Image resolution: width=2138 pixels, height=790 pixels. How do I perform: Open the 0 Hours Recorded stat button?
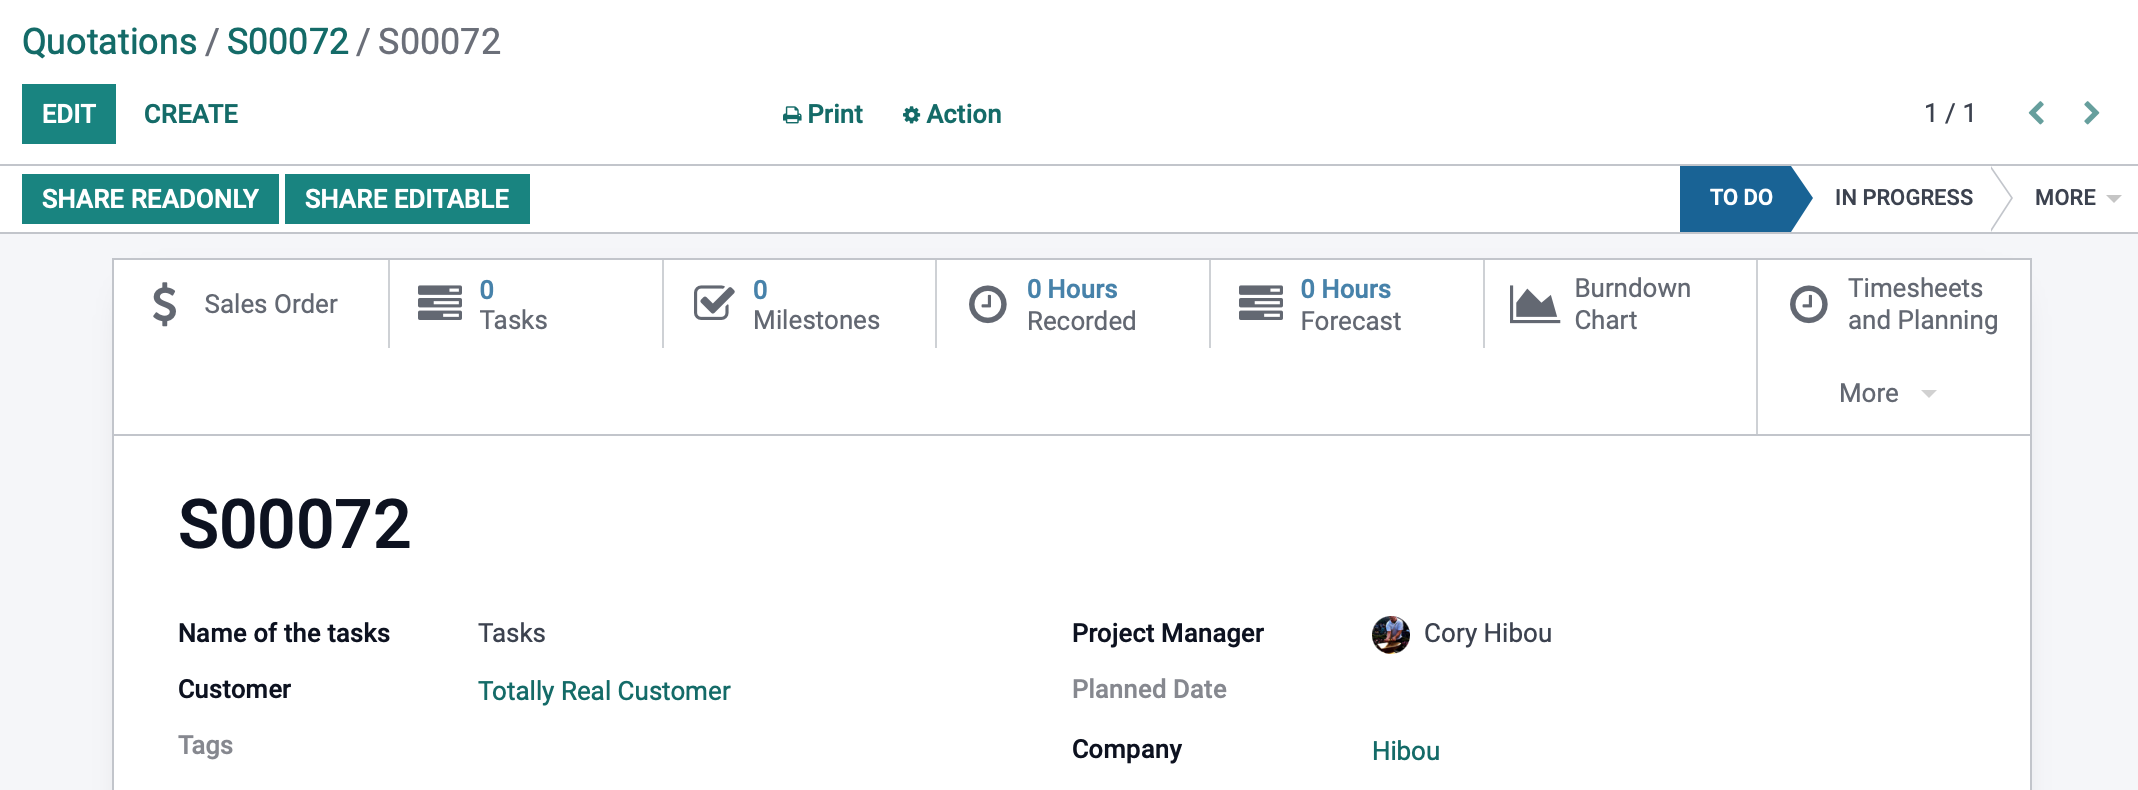click(1073, 304)
